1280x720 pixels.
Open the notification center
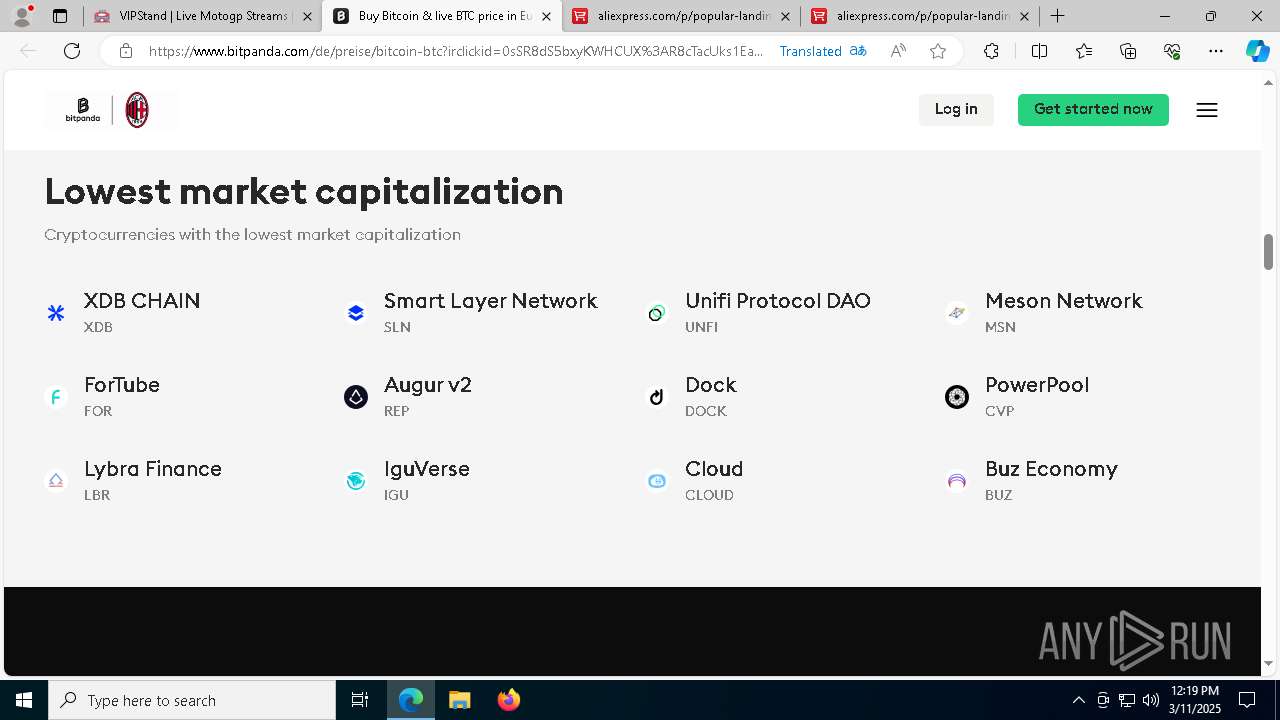coord(1247,700)
